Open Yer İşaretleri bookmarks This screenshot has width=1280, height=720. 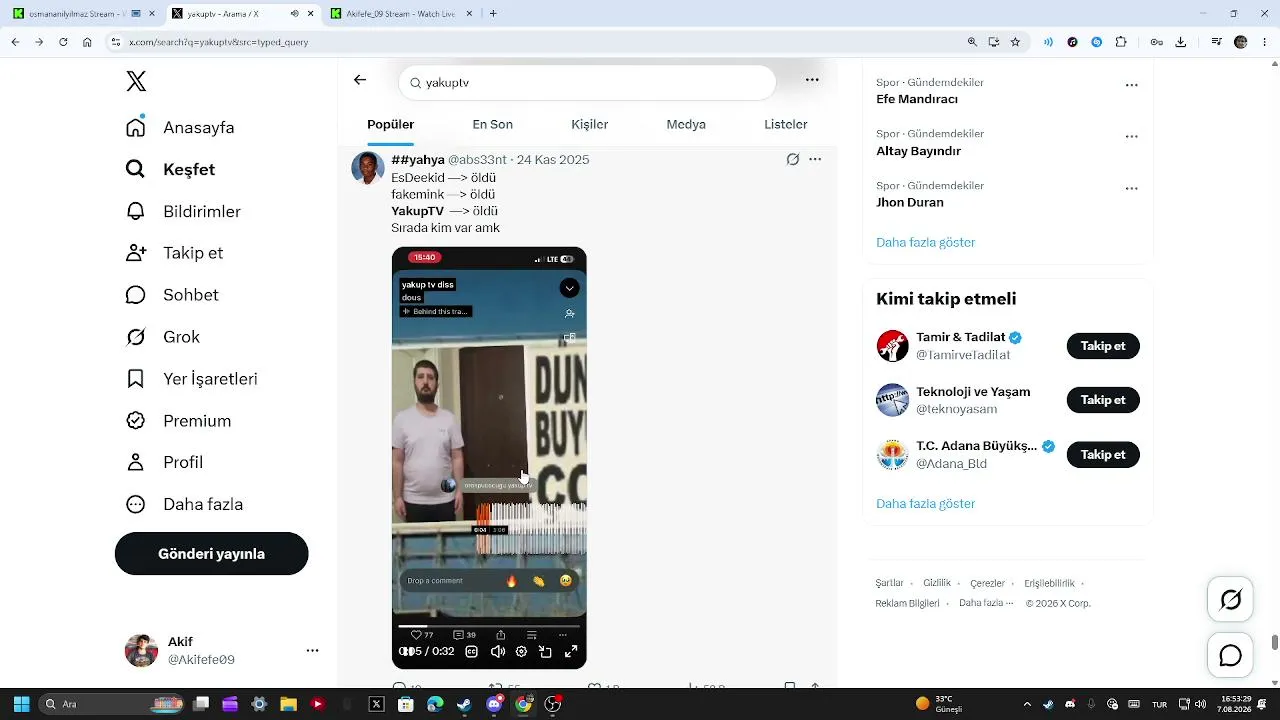click(x=191, y=379)
